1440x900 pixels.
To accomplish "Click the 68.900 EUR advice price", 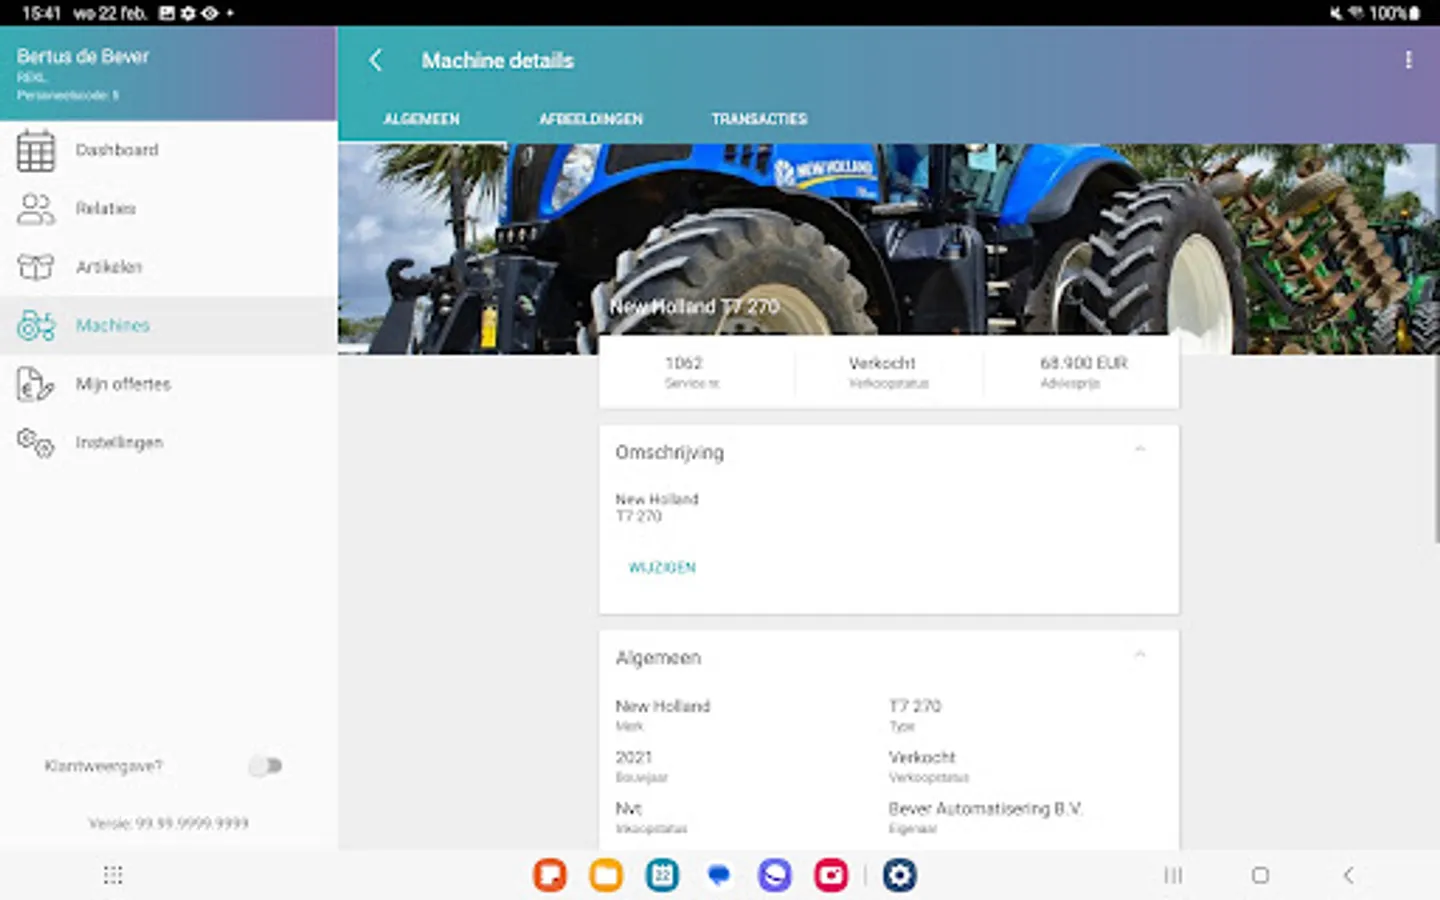I will pos(1083,363).
